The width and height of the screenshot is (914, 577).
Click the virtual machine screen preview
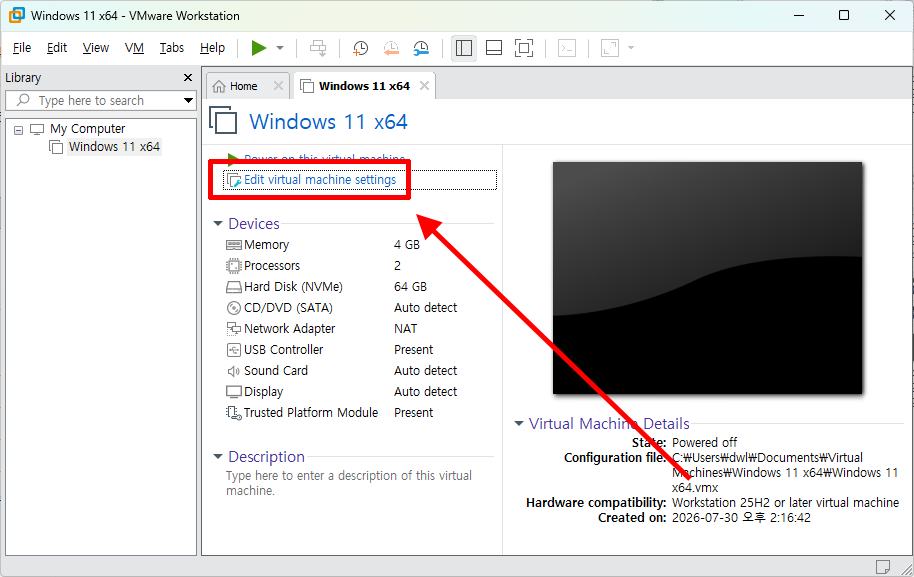[x=707, y=278]
